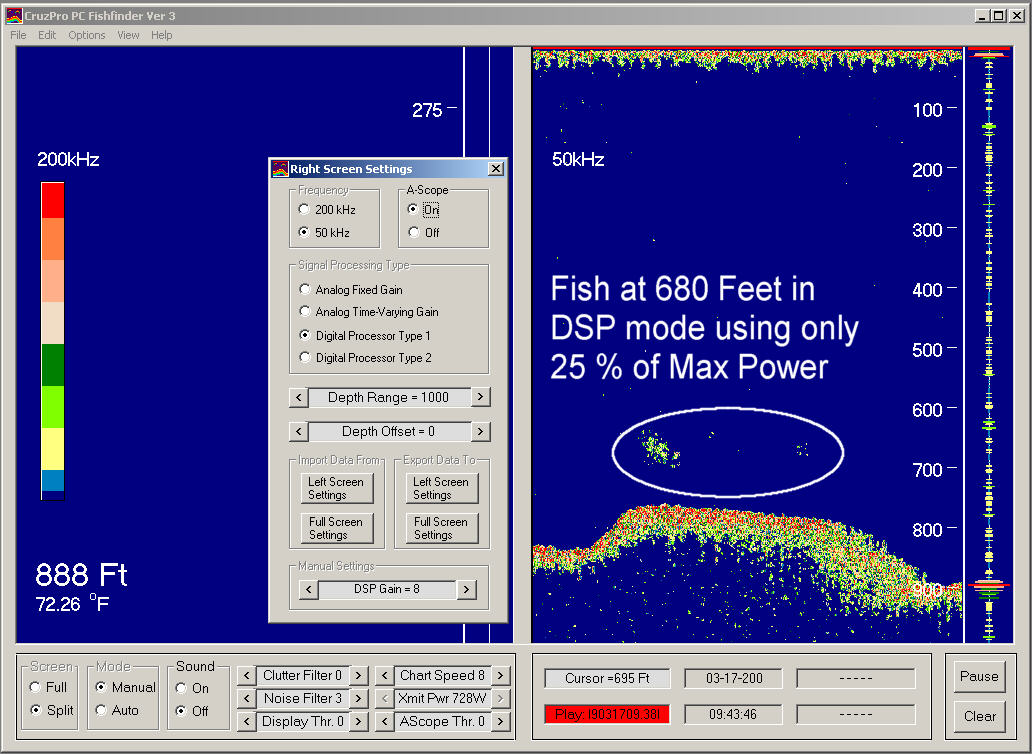The width and height of the screenshot is (1032, 754).
Task: Select Analog Time-Varying Gain processing
Action: coord(305,313)
